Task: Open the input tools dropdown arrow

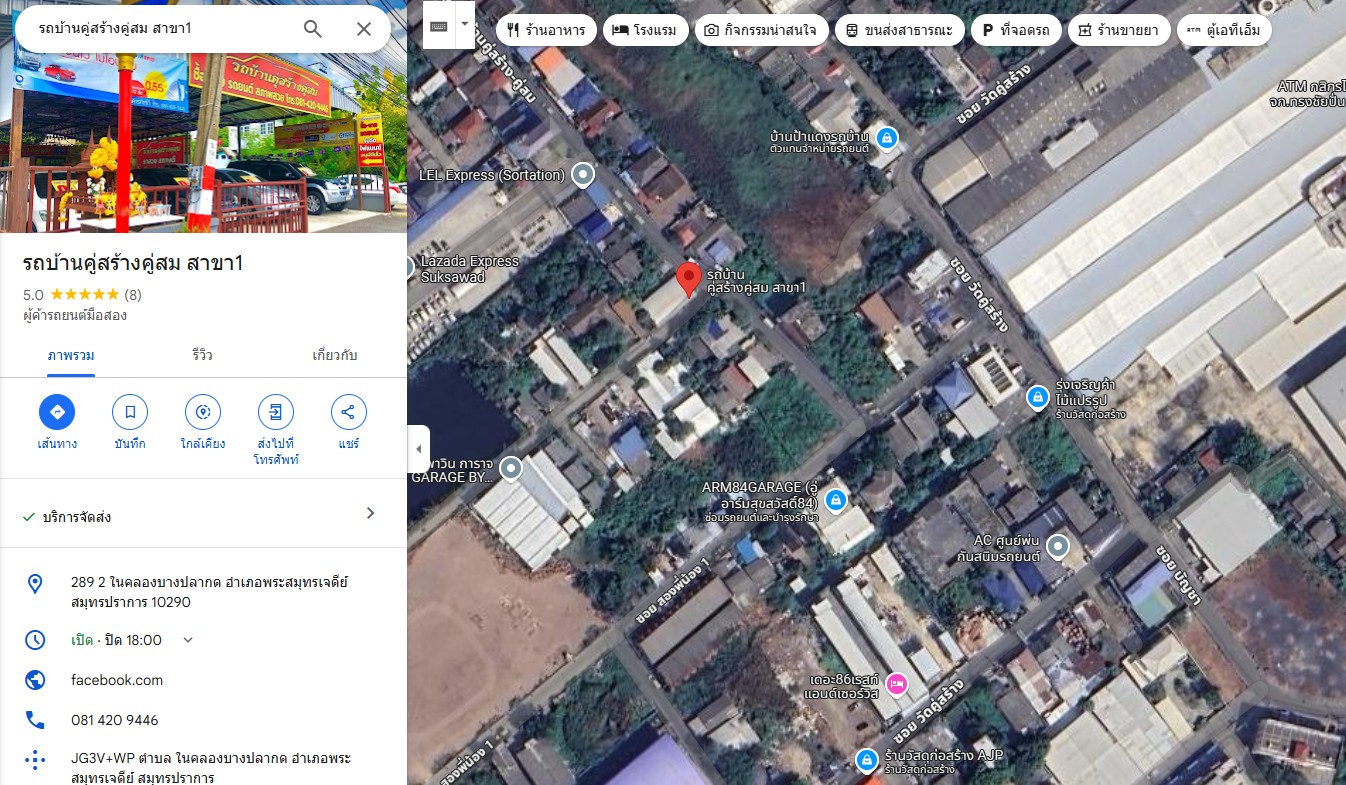Action: (464, 25)
